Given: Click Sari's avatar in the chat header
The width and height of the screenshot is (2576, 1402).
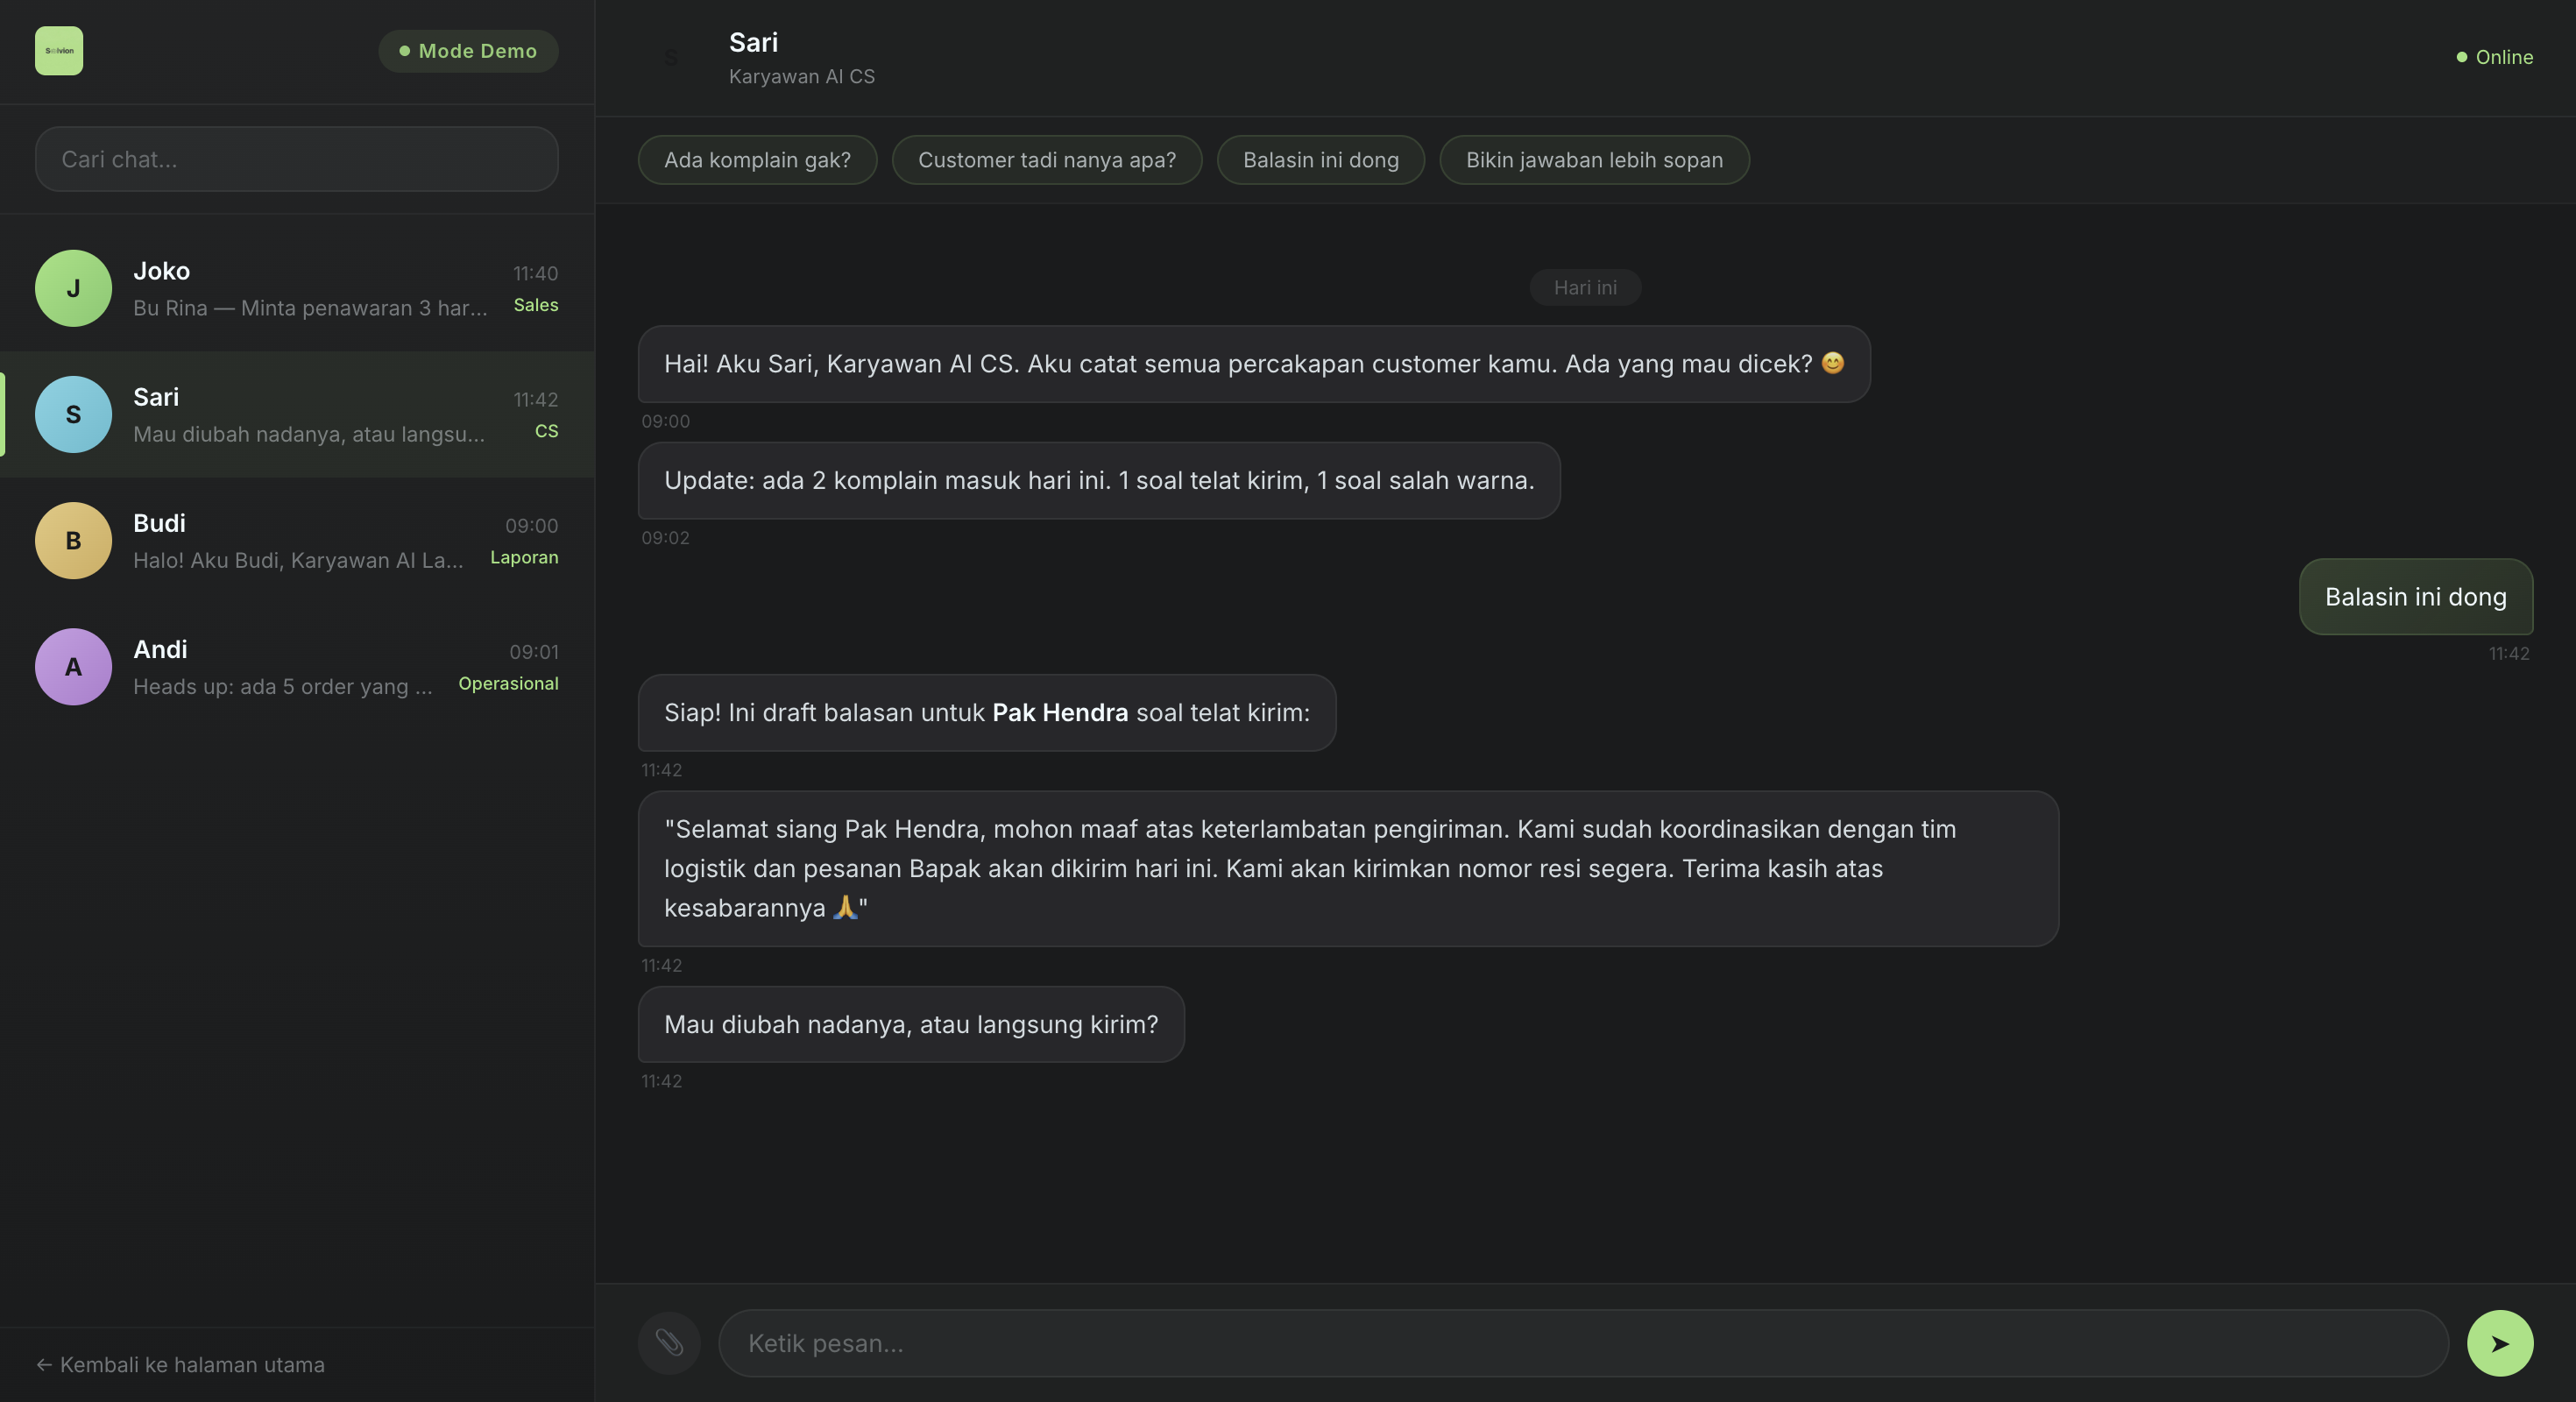Looking at the screenshot, I should coord(671,58).
